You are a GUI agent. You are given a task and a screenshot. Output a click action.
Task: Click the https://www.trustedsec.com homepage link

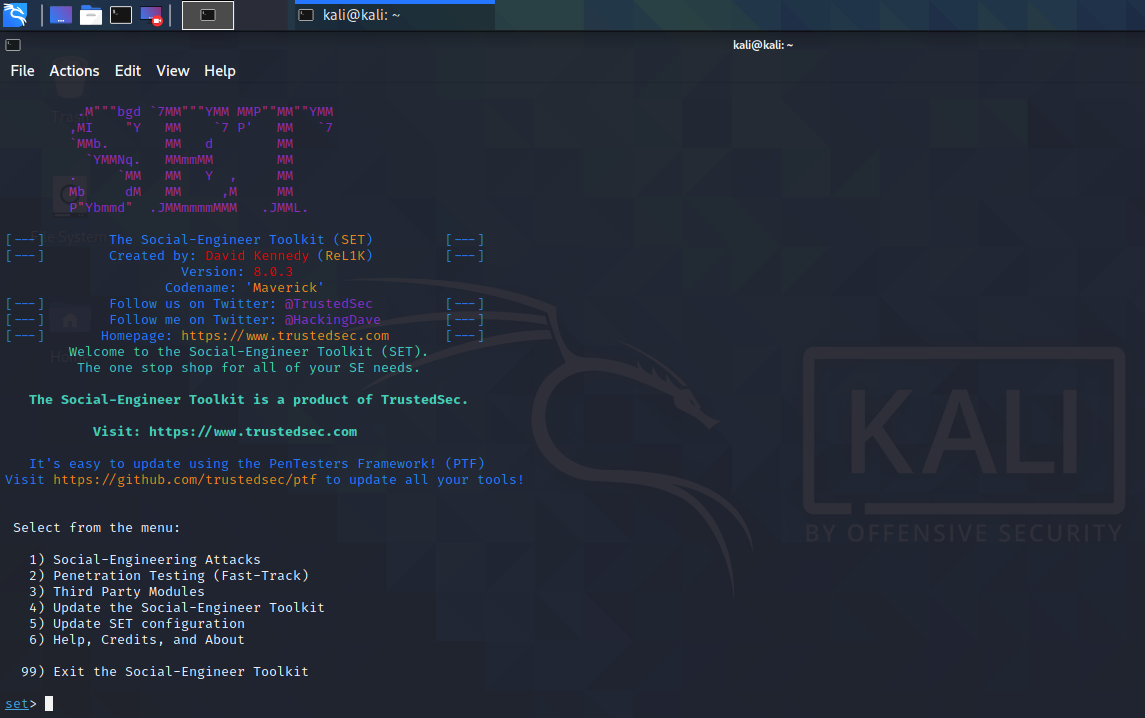[x=286, y=336]
